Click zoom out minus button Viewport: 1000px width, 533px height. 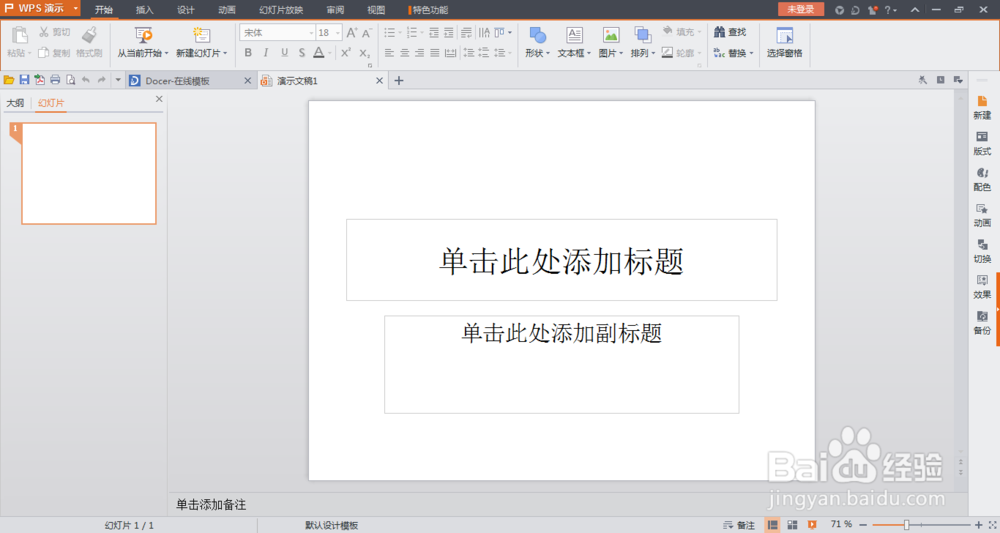(x=863, y=525)
